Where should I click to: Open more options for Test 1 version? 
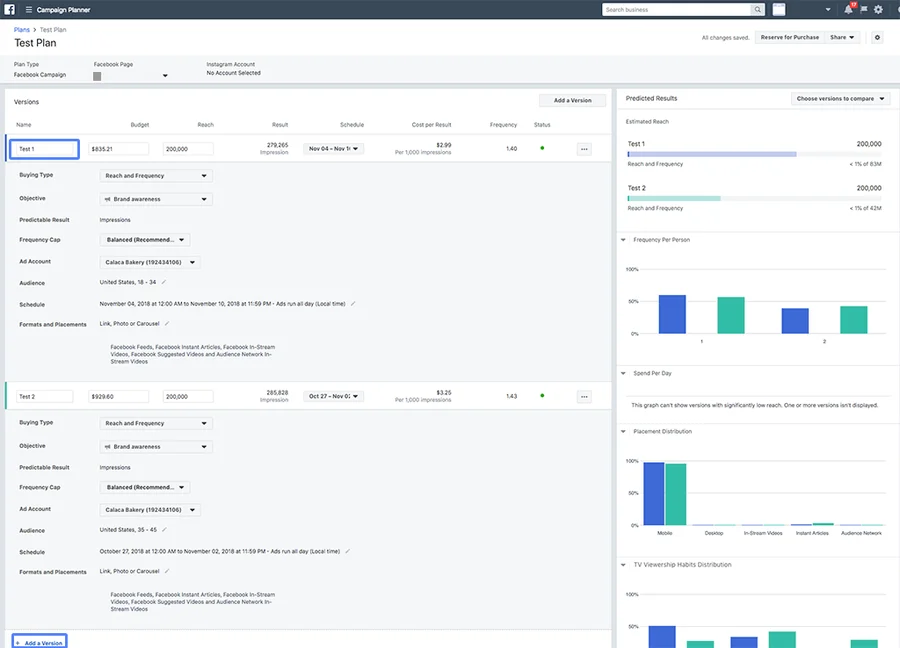tap(584, 149)
